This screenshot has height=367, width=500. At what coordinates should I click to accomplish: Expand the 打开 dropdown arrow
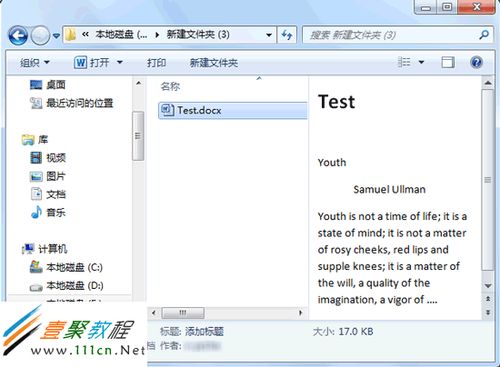coord(120,62)
